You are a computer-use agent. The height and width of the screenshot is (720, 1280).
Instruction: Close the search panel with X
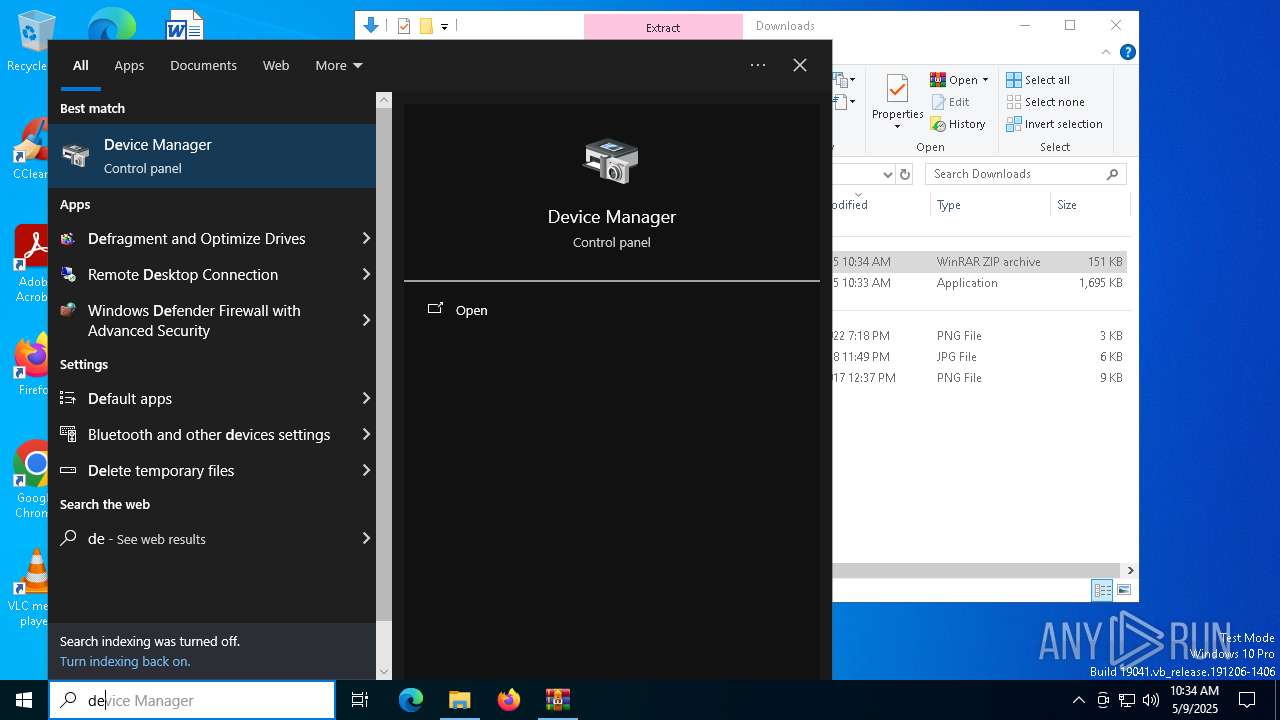(800, 65)
